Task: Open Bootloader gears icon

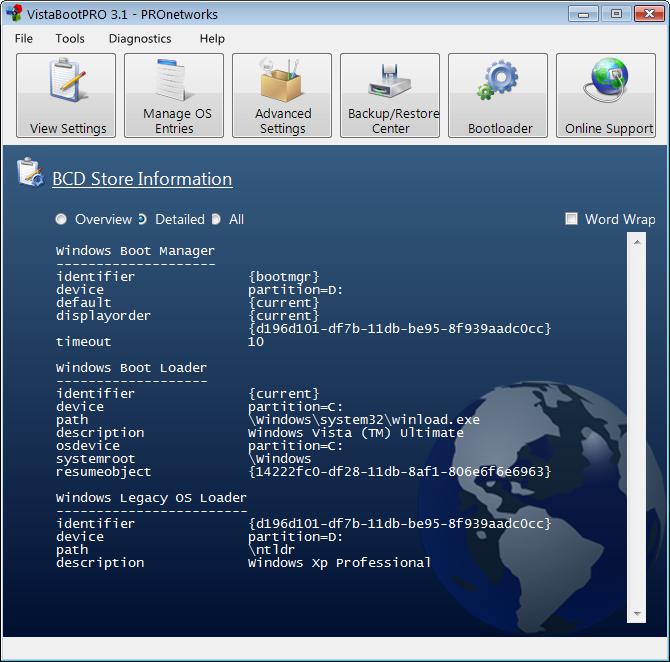Action: (x=497, y=80)
